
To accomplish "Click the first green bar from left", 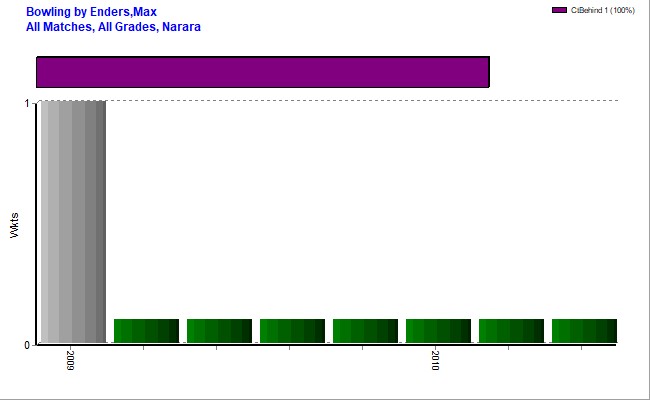I will 146,330.
